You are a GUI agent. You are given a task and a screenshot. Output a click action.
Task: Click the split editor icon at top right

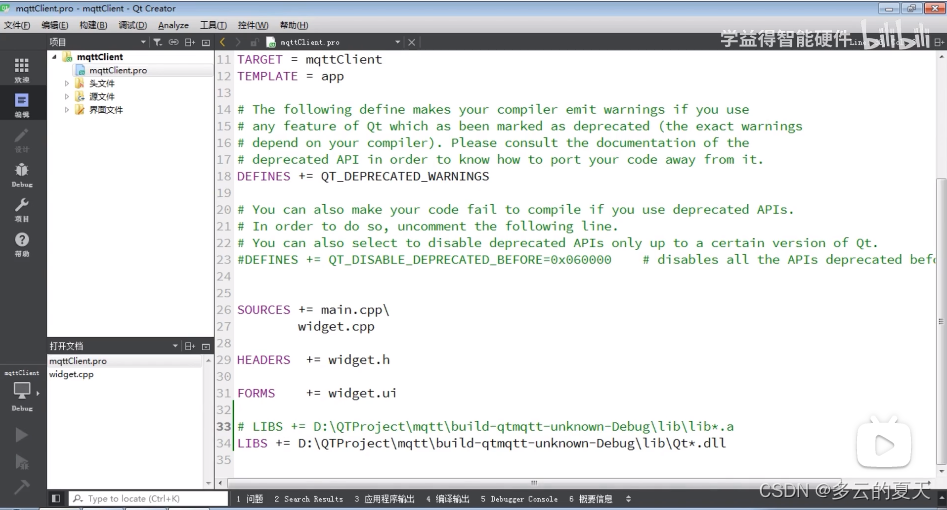pyautogui.click(x=938, y=42)
